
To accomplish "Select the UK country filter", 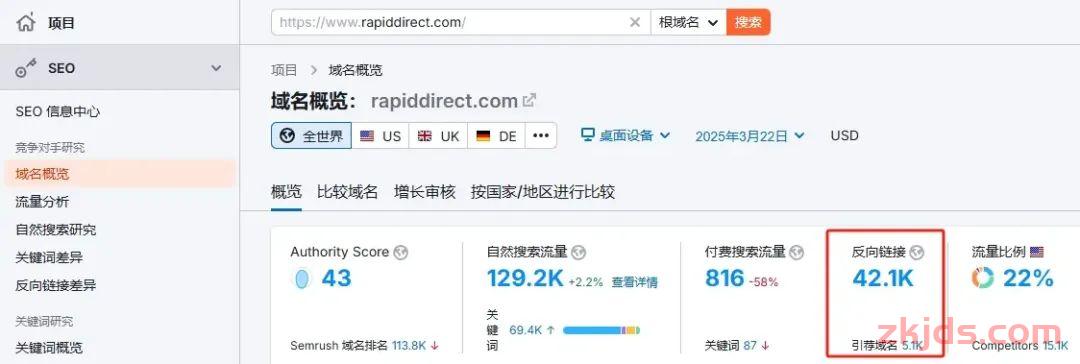I will [x=438, y=136].
